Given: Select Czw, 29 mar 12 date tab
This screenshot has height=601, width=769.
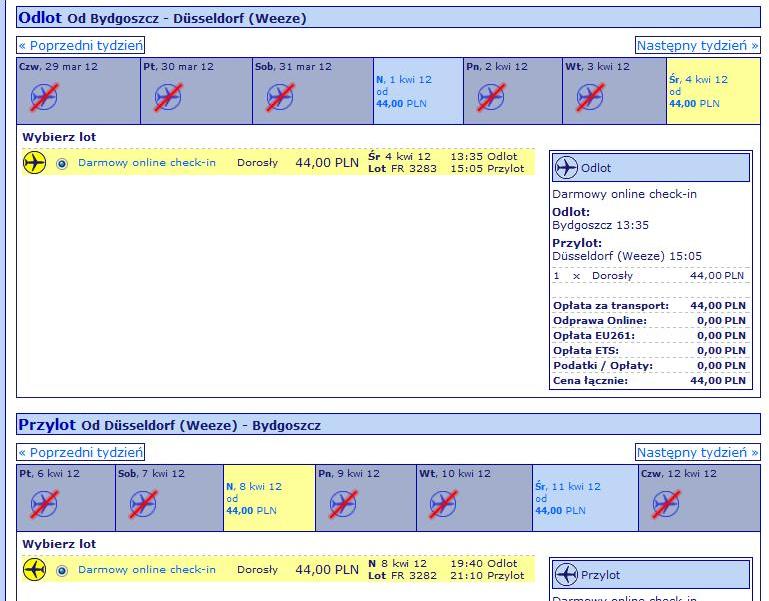Looking at the screenshot, I should coord(78,91).
